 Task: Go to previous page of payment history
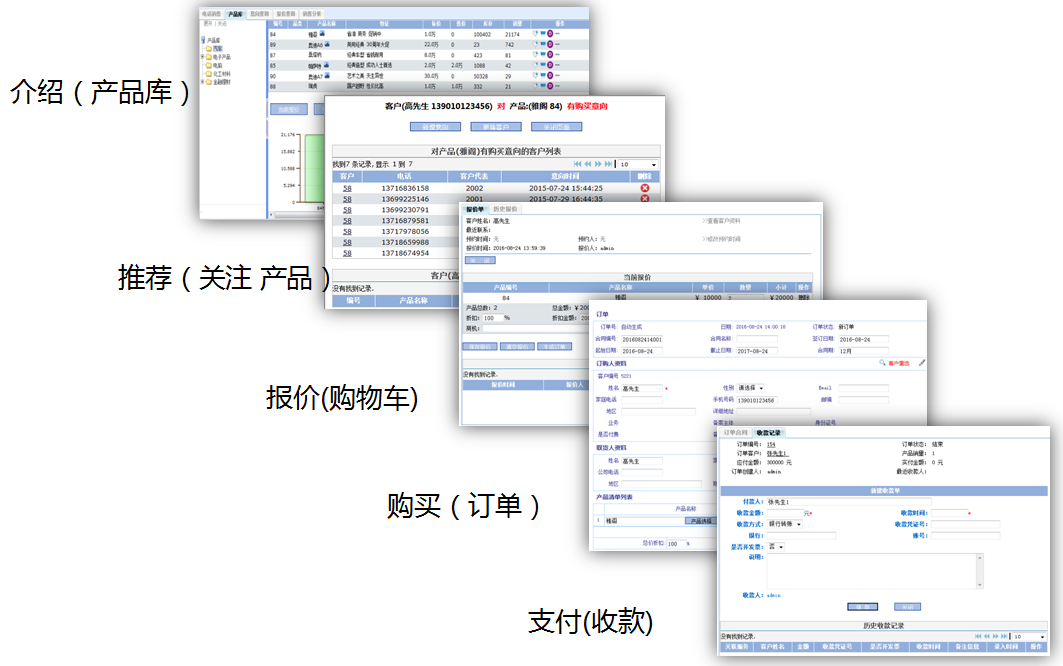coord(986,636)
